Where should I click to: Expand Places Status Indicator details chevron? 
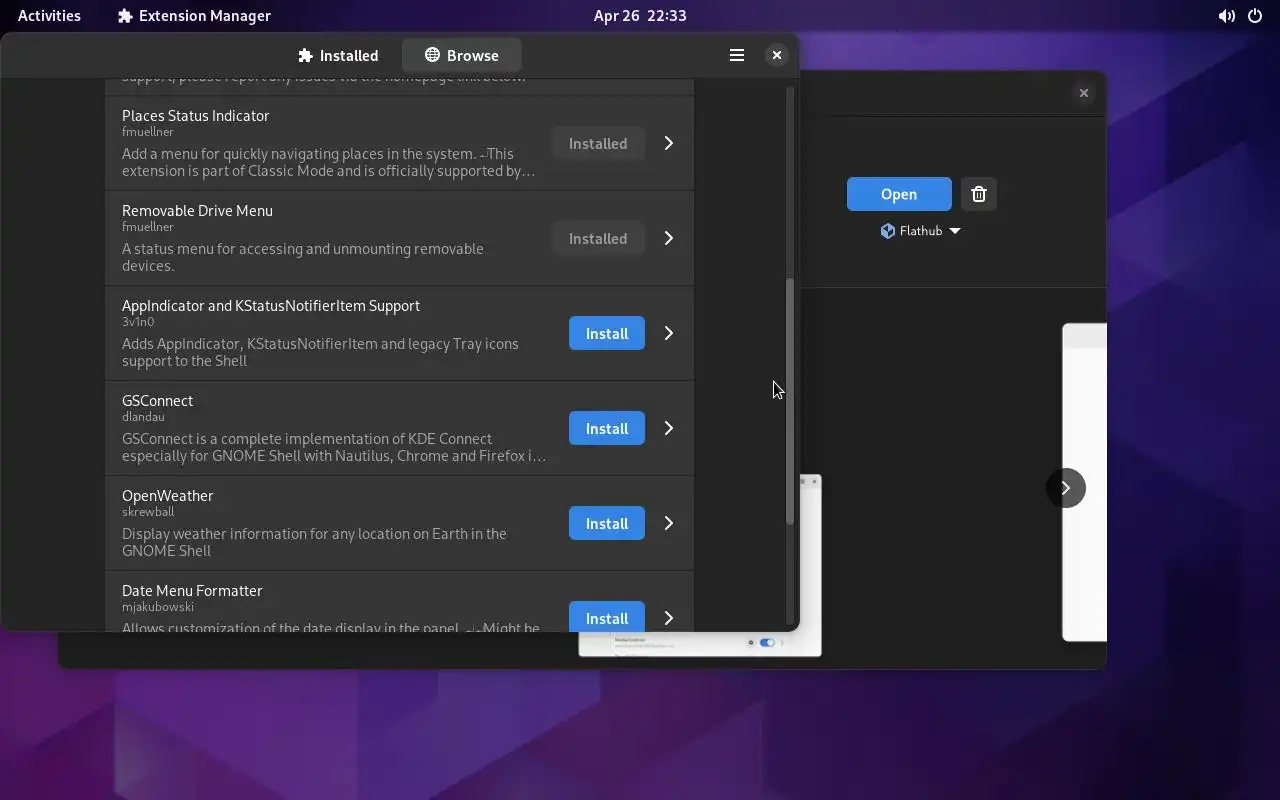(x=669, y=144)
